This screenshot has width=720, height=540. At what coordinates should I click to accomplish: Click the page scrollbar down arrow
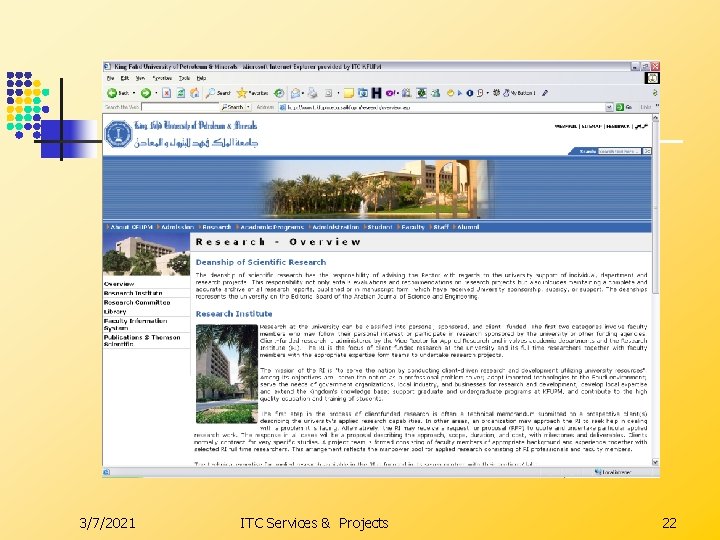655,462
